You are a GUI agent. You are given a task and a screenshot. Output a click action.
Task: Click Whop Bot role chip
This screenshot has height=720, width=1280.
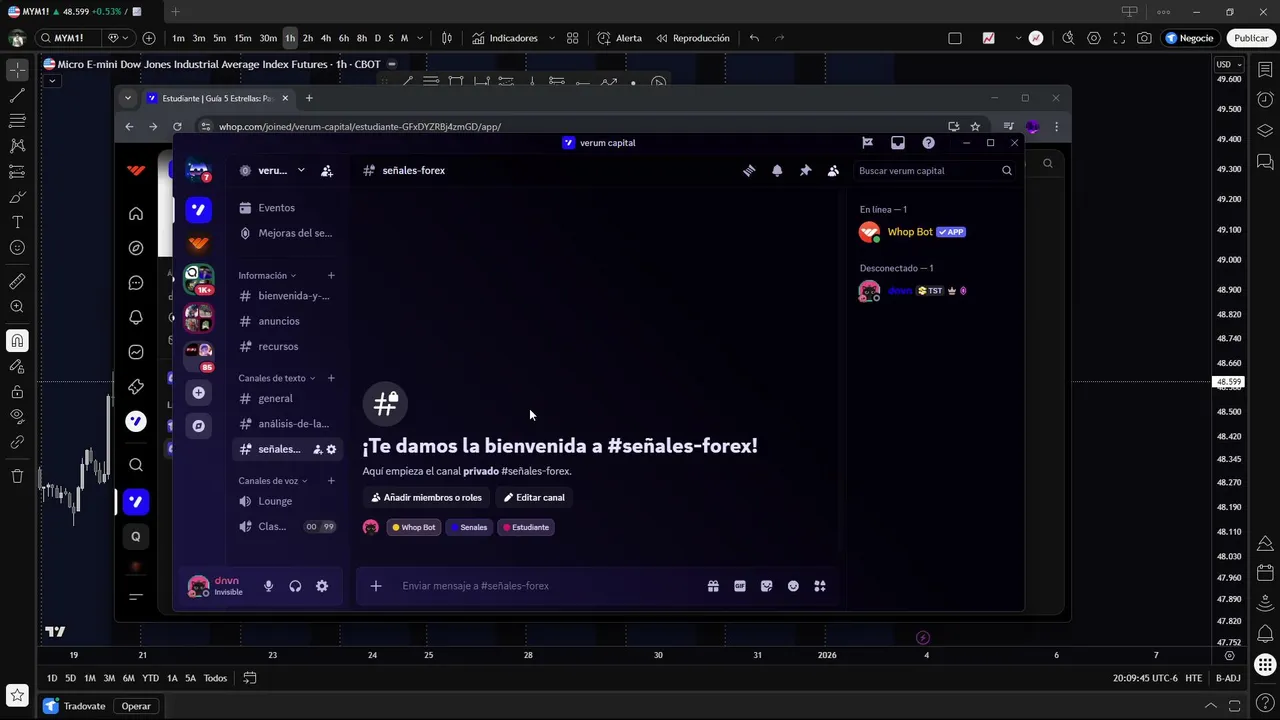coord(414,527)
